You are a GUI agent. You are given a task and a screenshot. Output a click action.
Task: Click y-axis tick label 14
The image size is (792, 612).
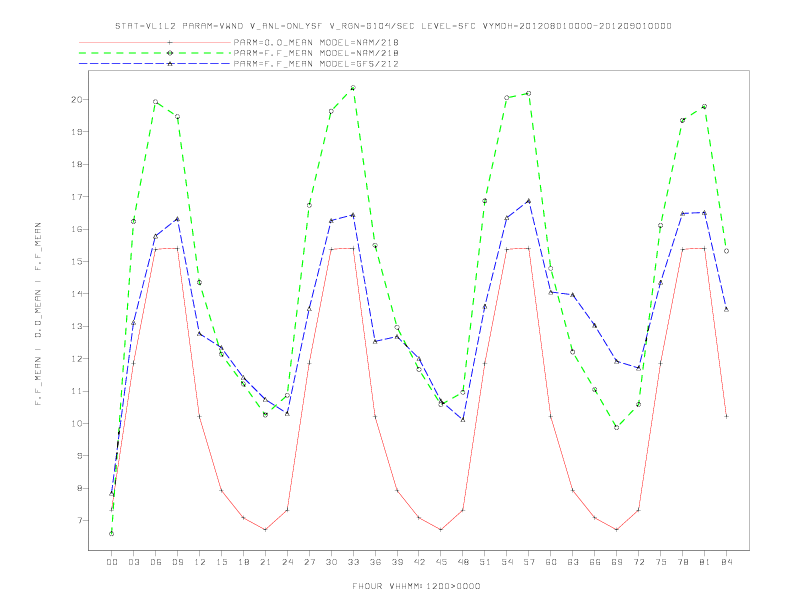click(x=76, y=294)
